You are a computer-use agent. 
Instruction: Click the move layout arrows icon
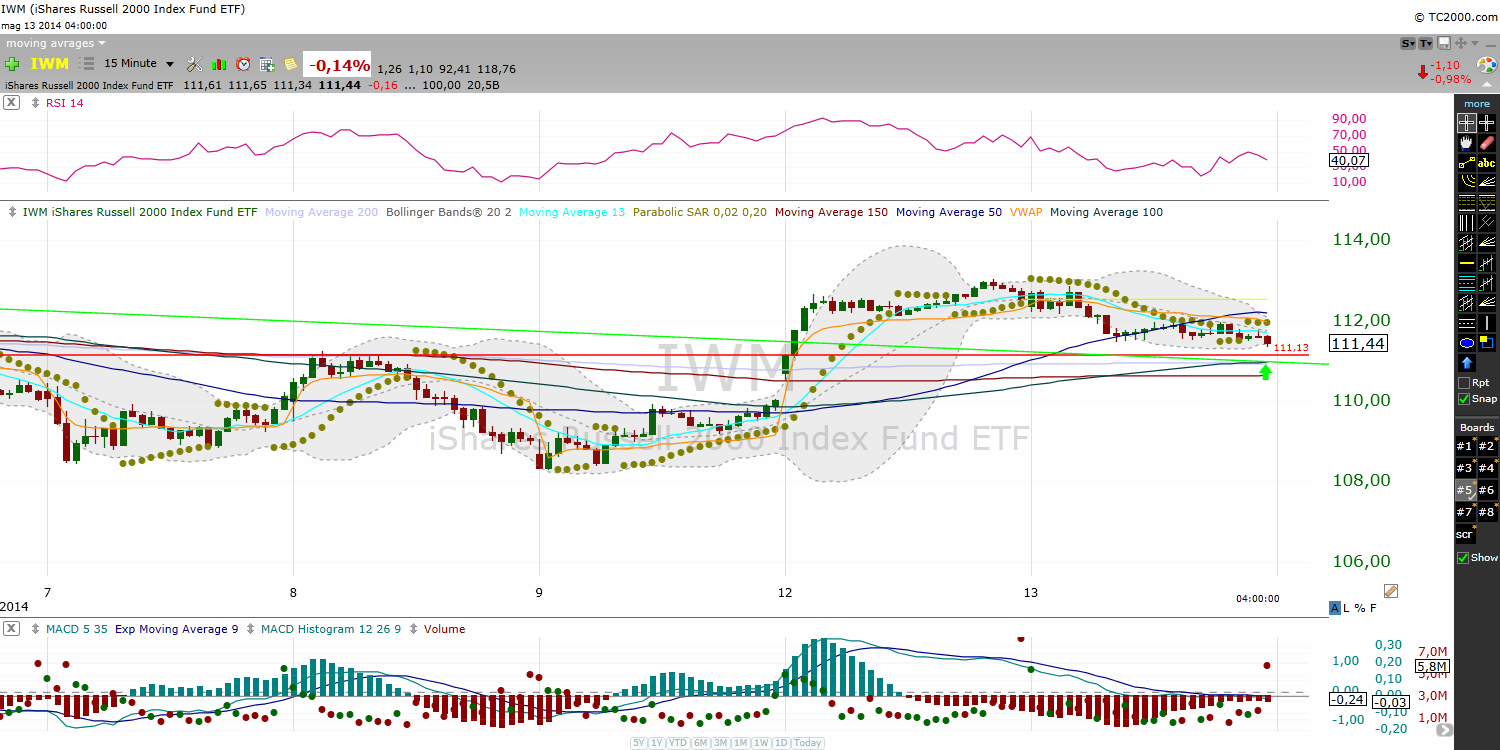(x=1461, y=43)
